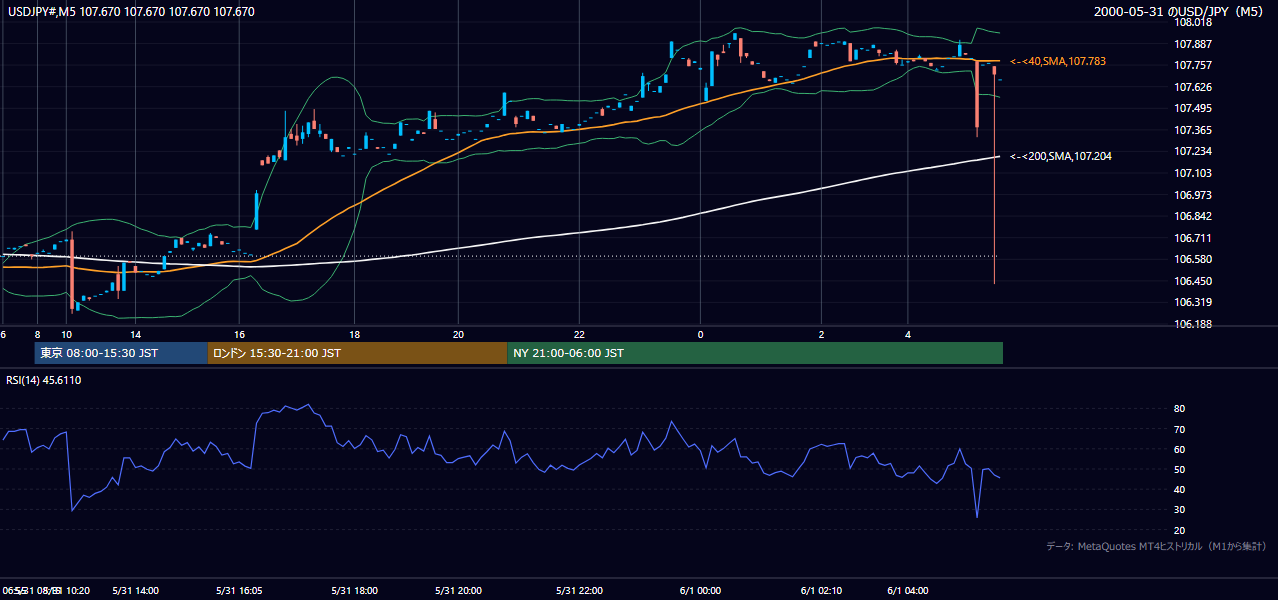Select the NY 21:00-06:00 JST session bar
Screen dimensions: 1278x600
[755, 353]
